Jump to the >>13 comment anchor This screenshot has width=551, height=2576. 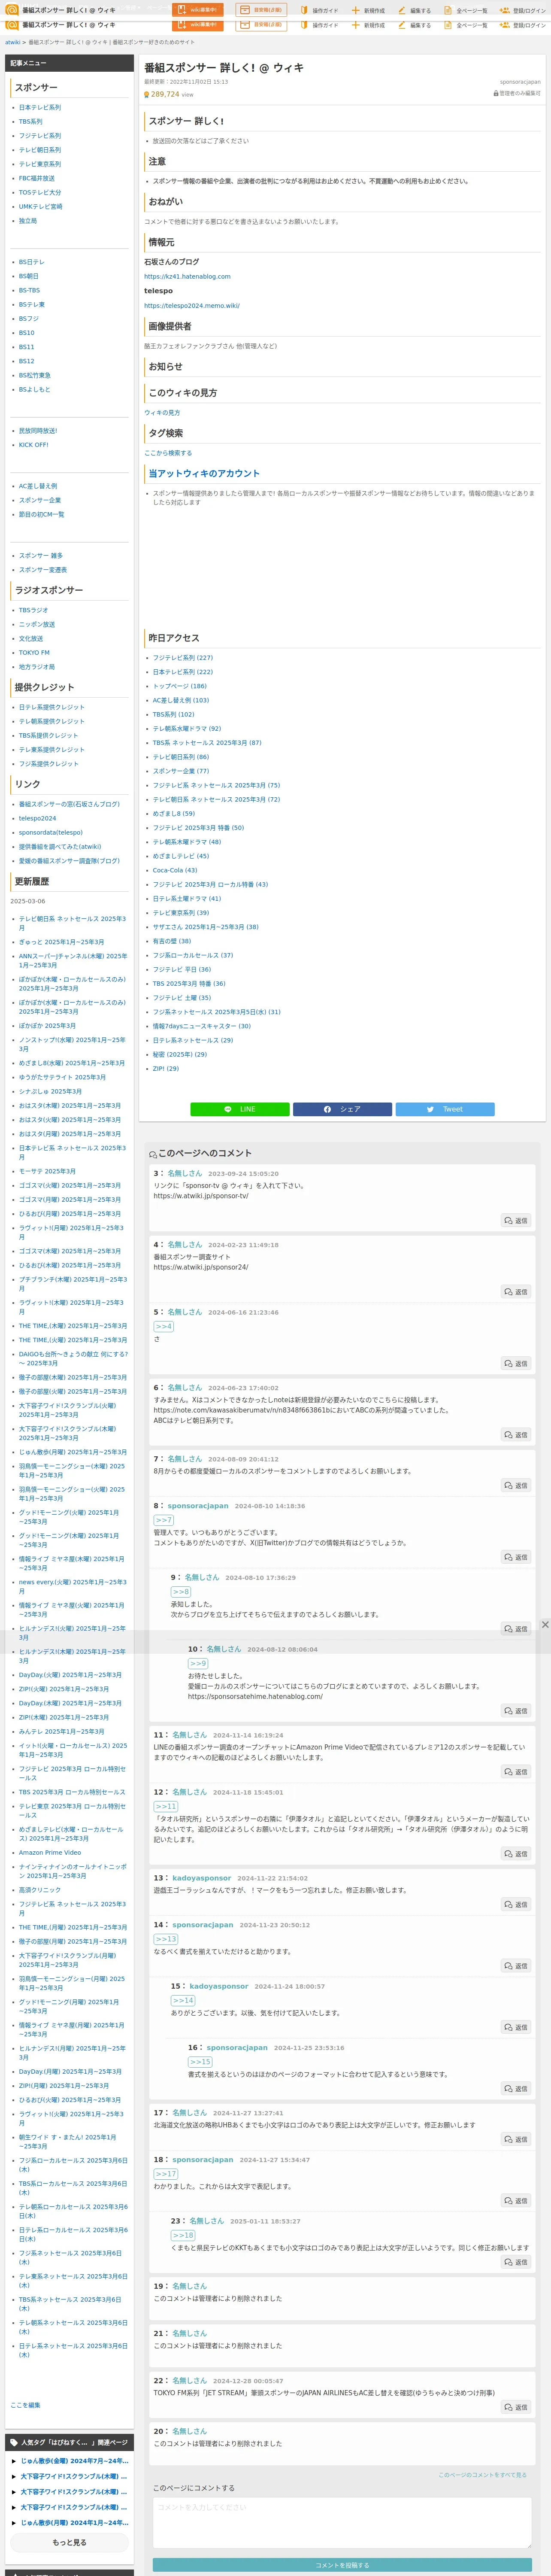point(165,1939)
